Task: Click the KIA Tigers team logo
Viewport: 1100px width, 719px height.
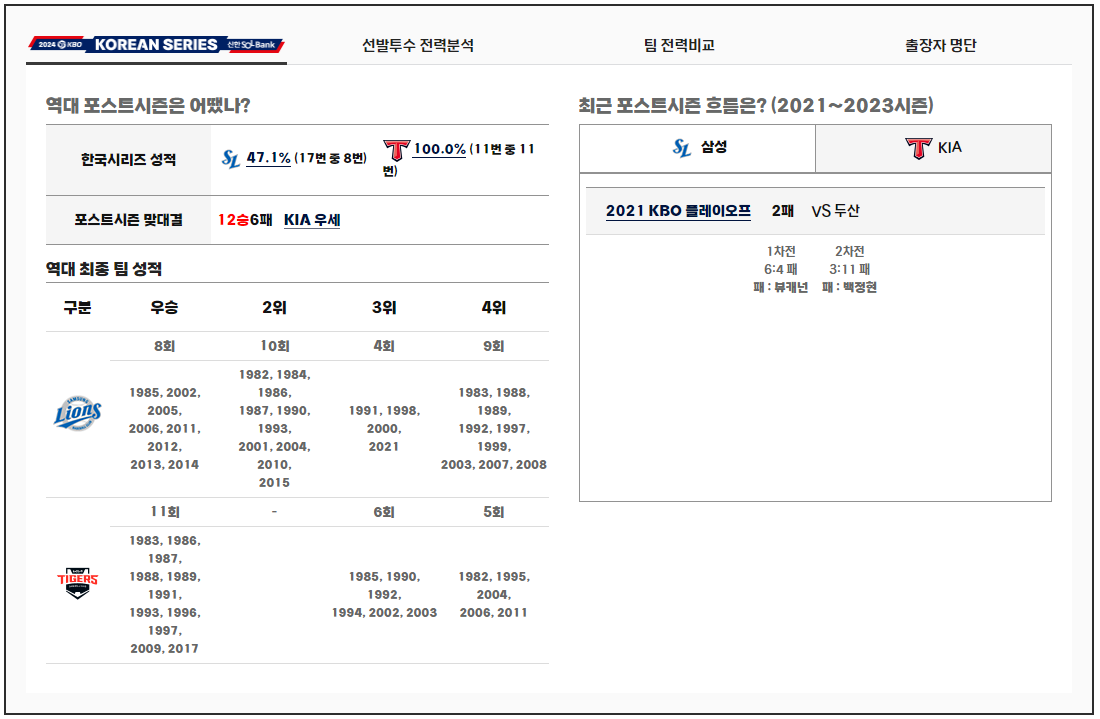Action: 77,582
